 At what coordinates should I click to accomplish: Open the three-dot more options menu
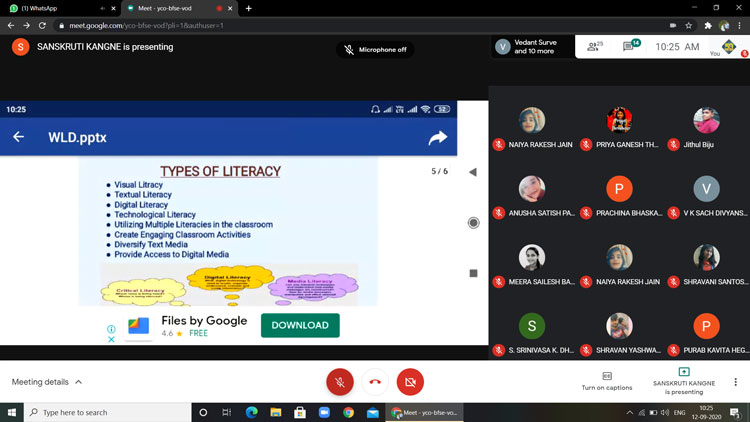click(x=736, y=382)
